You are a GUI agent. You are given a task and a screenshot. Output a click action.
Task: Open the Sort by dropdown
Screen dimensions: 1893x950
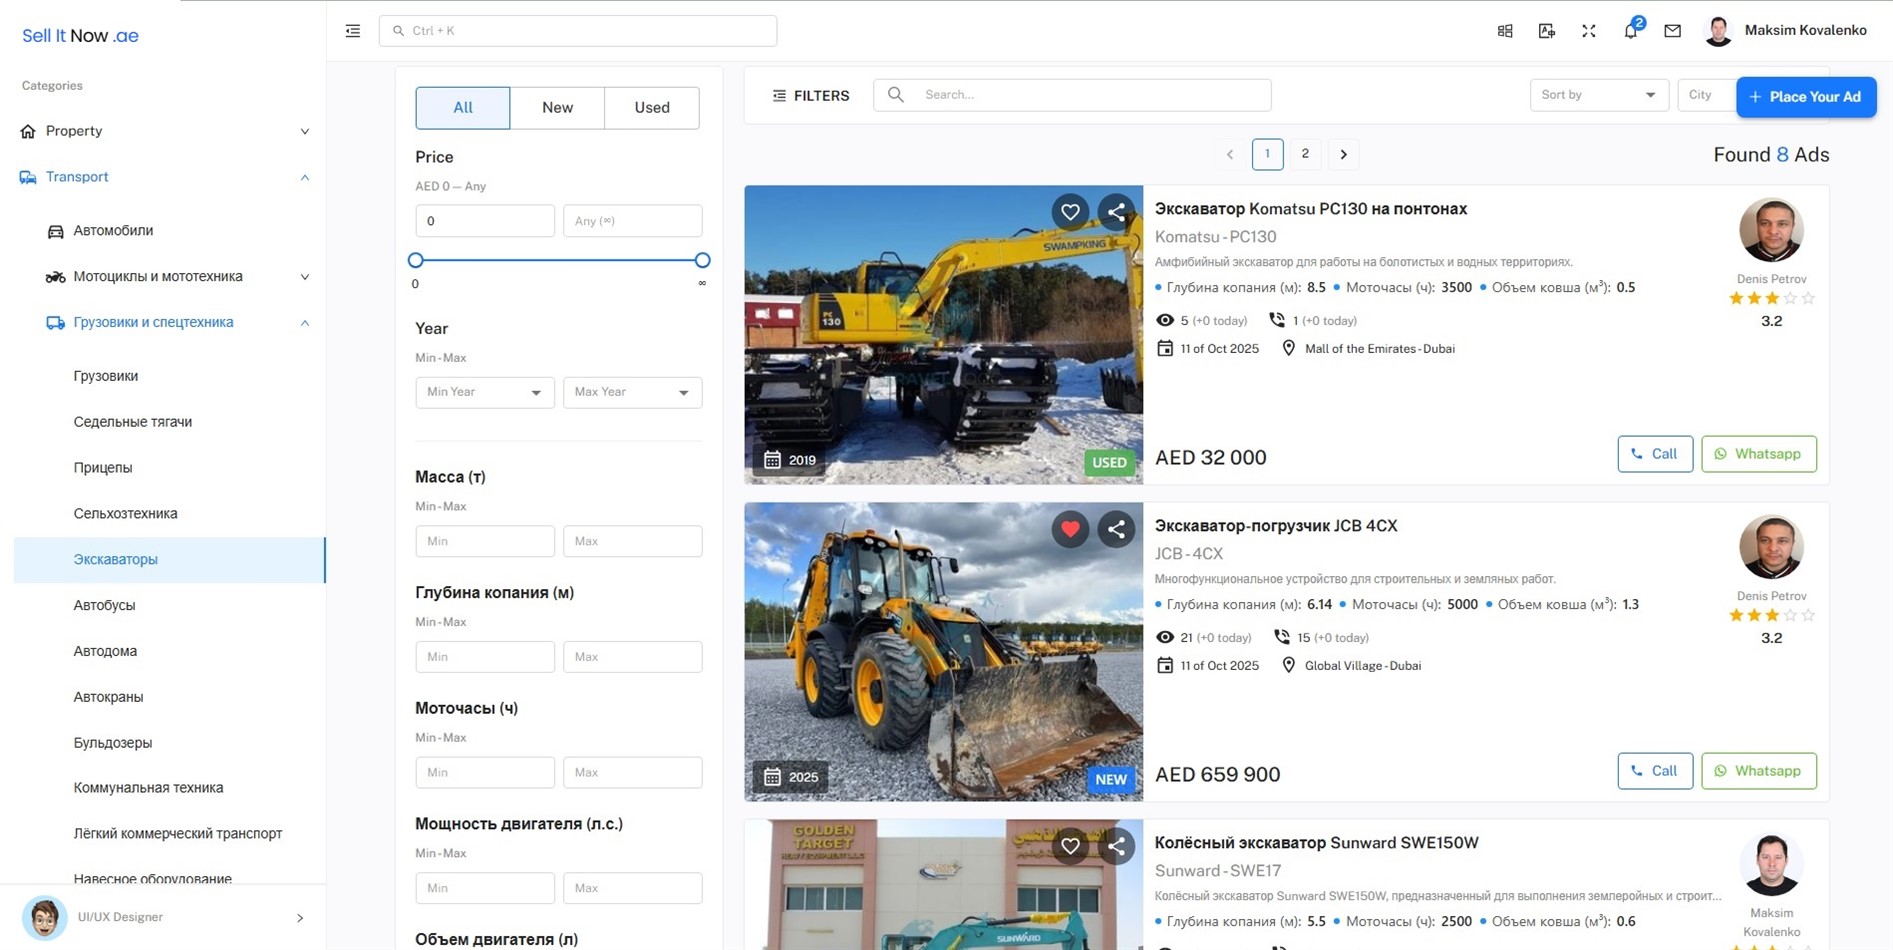pos(1598,95)
